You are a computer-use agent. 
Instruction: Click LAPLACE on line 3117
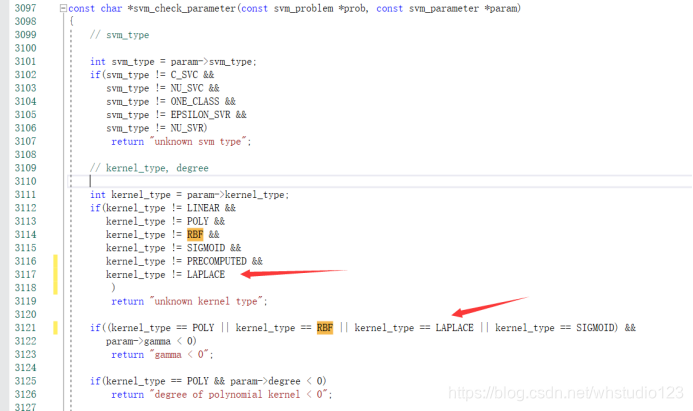point(206,274)
